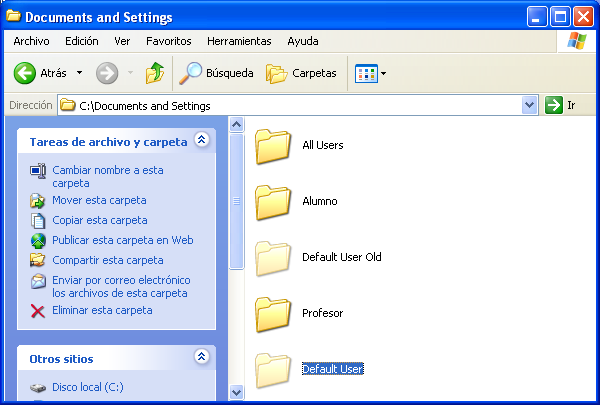Screen dimensions: 600x405
Task: Open the dropdown arrow next to Atrás
Action: [x=79, y=73]
